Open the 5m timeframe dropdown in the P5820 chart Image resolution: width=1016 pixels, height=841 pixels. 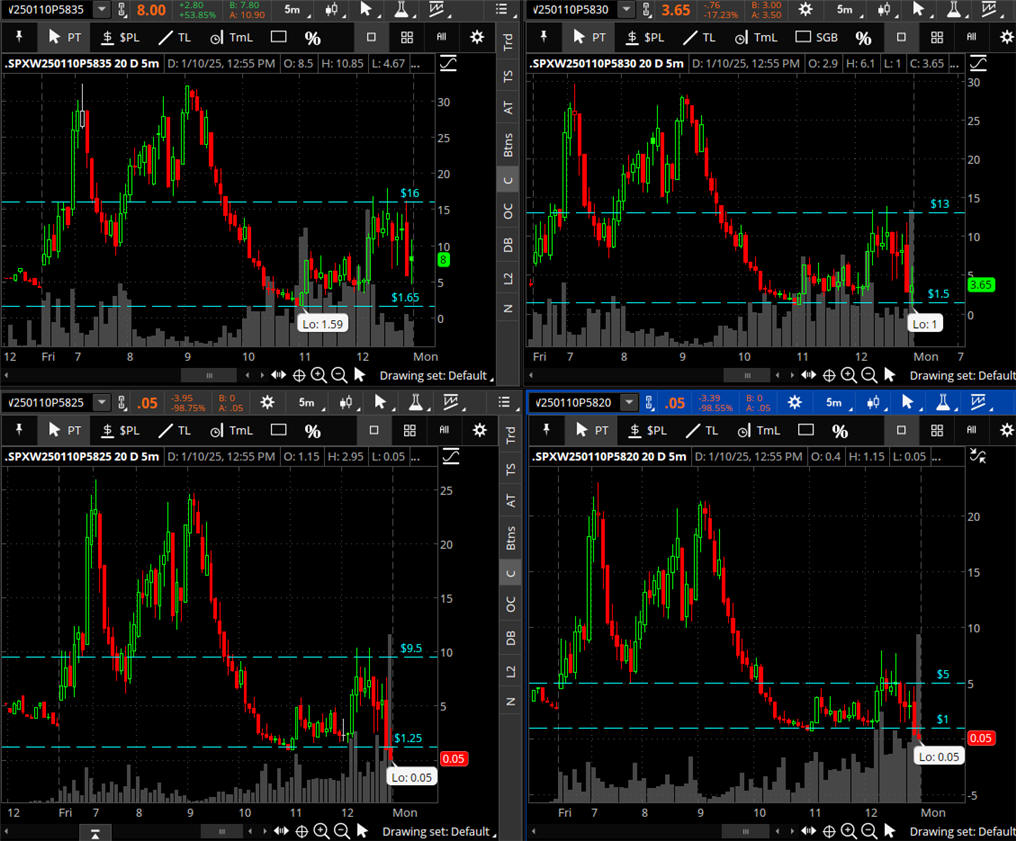(833, 402)
